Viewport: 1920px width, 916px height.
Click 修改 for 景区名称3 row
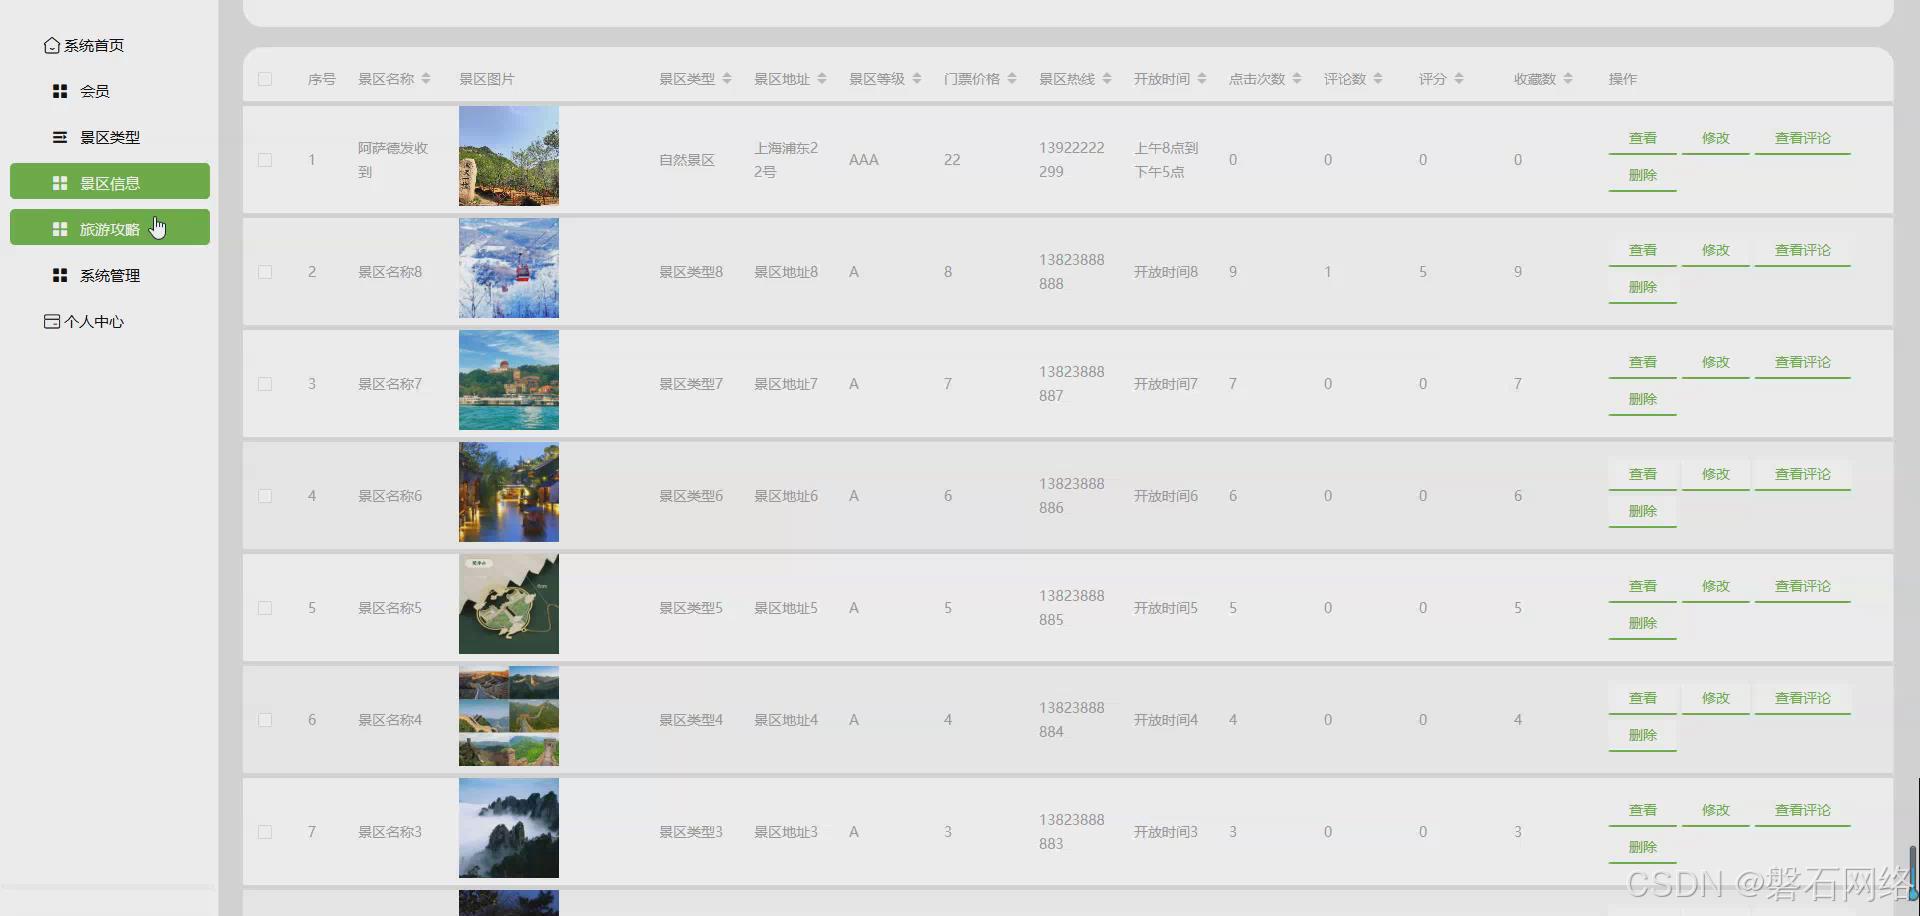coord(1716,811)
